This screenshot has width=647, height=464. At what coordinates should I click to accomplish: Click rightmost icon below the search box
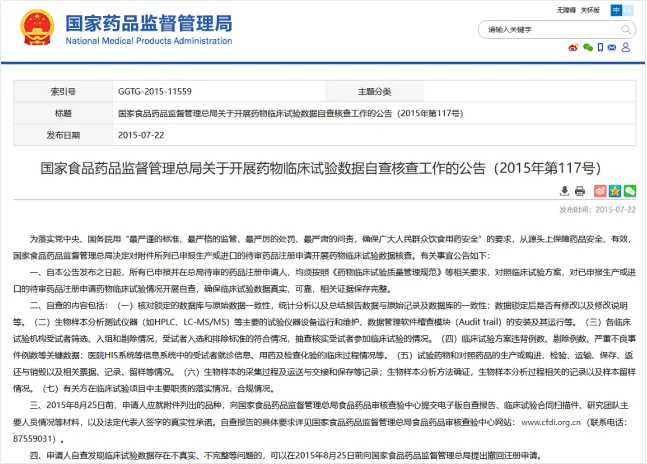point(627,46)
